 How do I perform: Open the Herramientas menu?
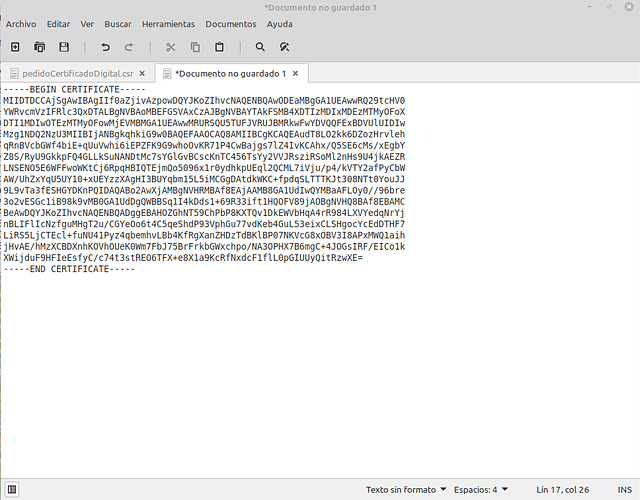click(x=169, y=24)
